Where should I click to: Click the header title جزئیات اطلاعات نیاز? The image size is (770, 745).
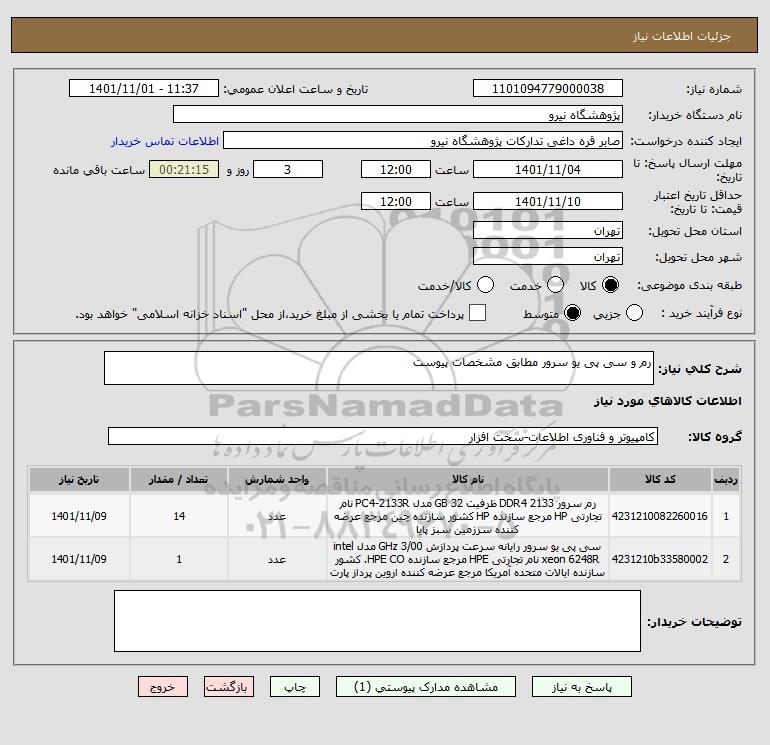[x=682, y=36]
